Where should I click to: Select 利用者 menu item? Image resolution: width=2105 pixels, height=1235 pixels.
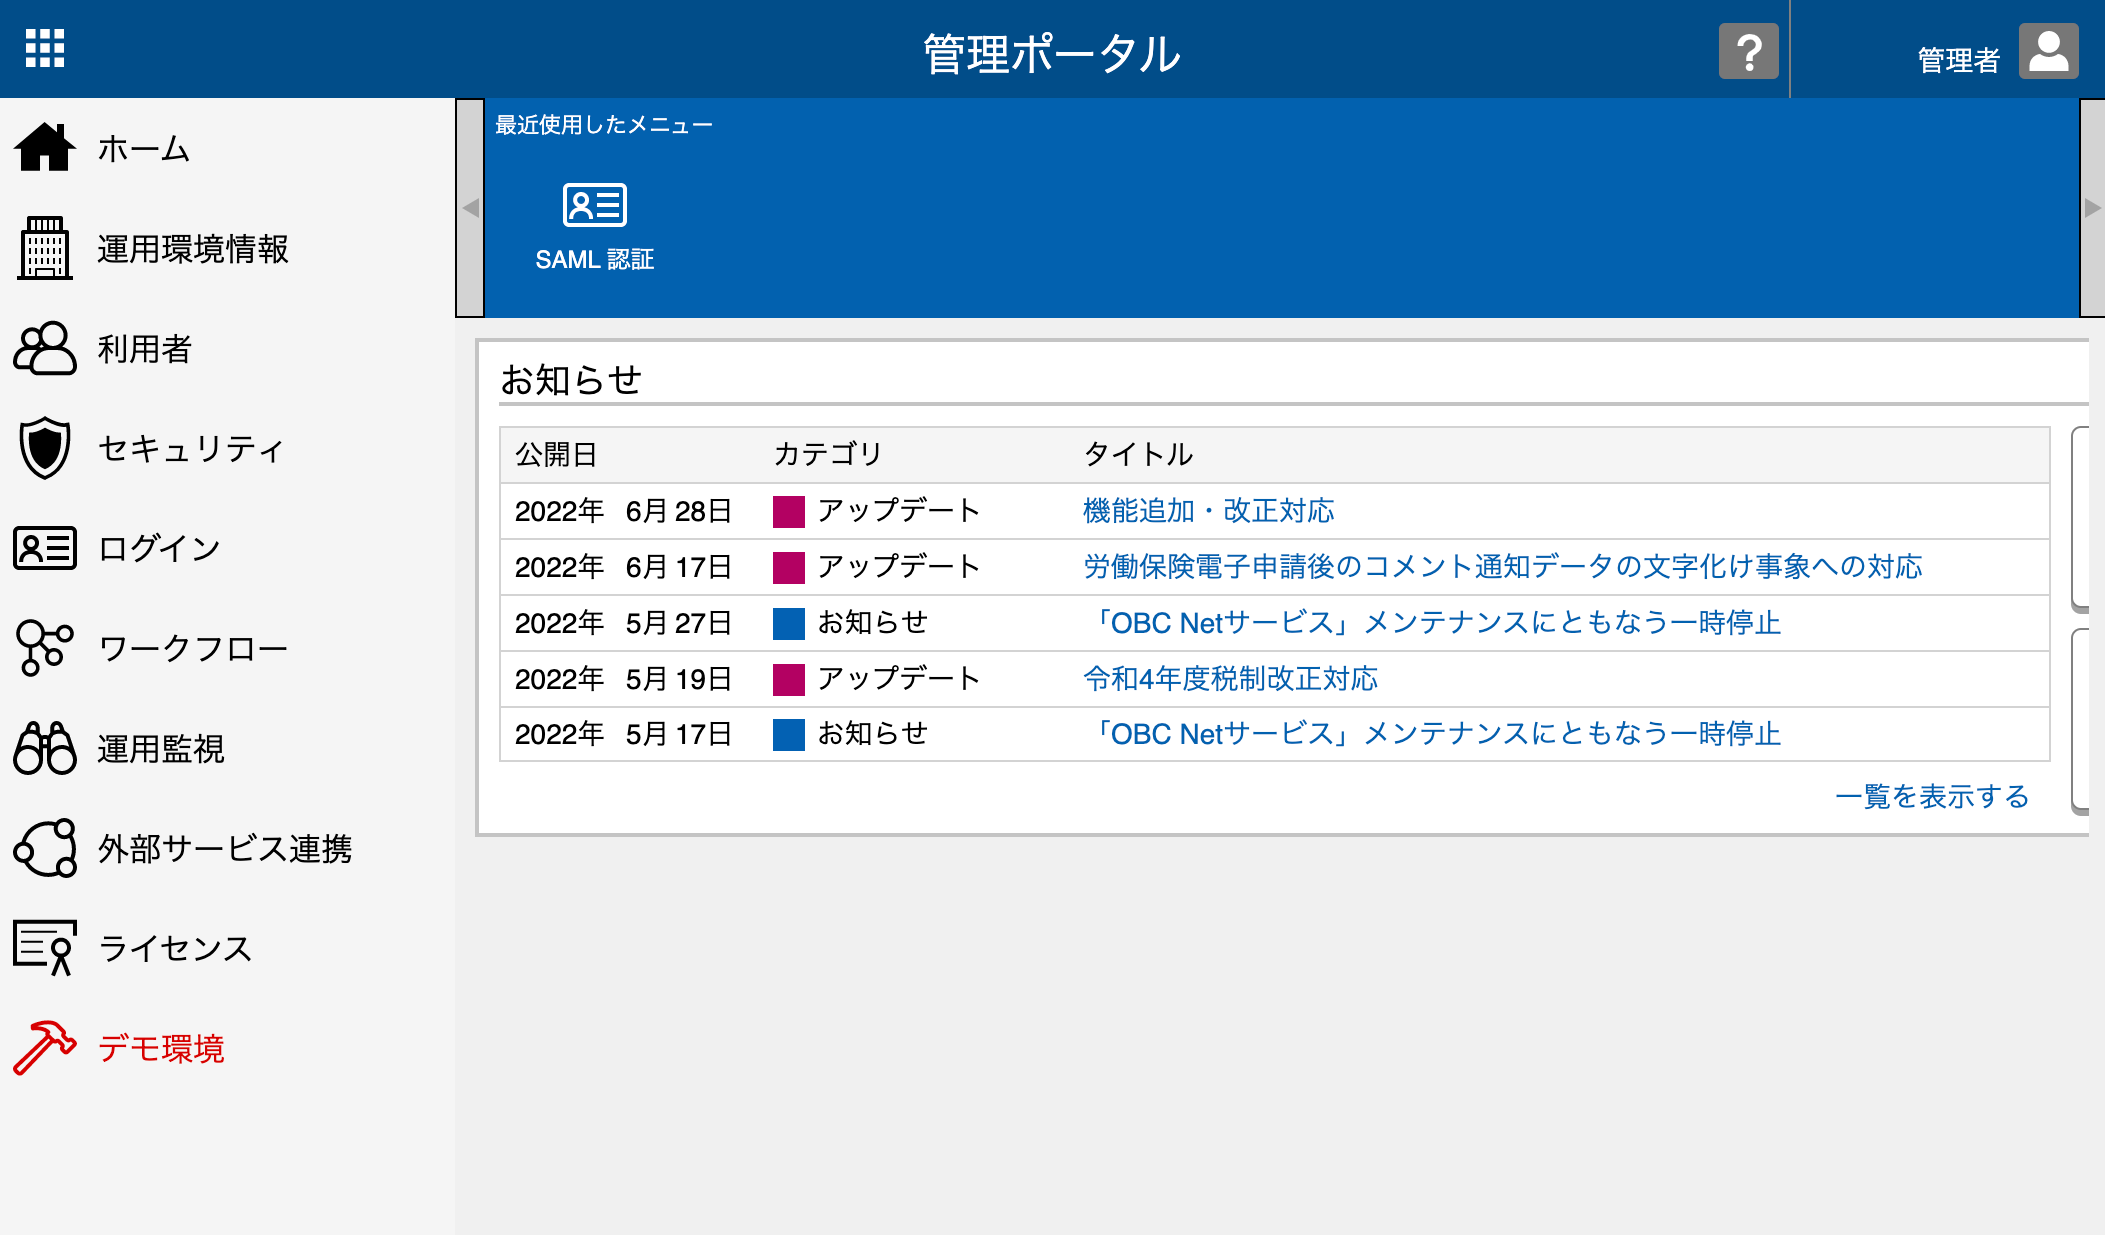click(x=144, y=349)
